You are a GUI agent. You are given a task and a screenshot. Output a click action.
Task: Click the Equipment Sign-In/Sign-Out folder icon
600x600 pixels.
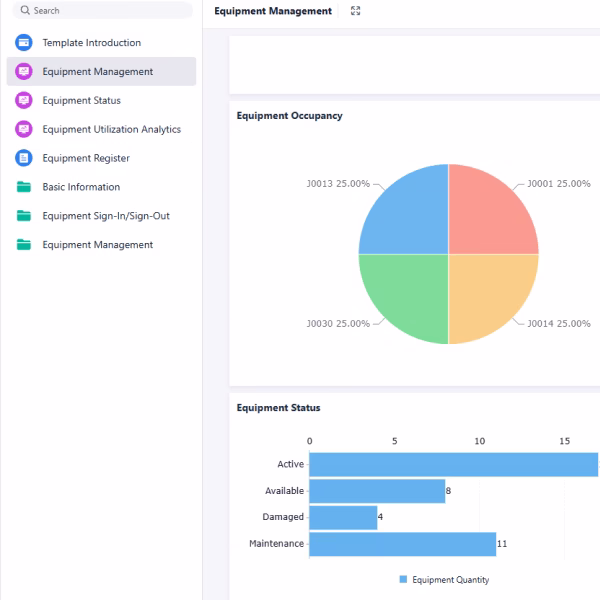pos(24,216)
